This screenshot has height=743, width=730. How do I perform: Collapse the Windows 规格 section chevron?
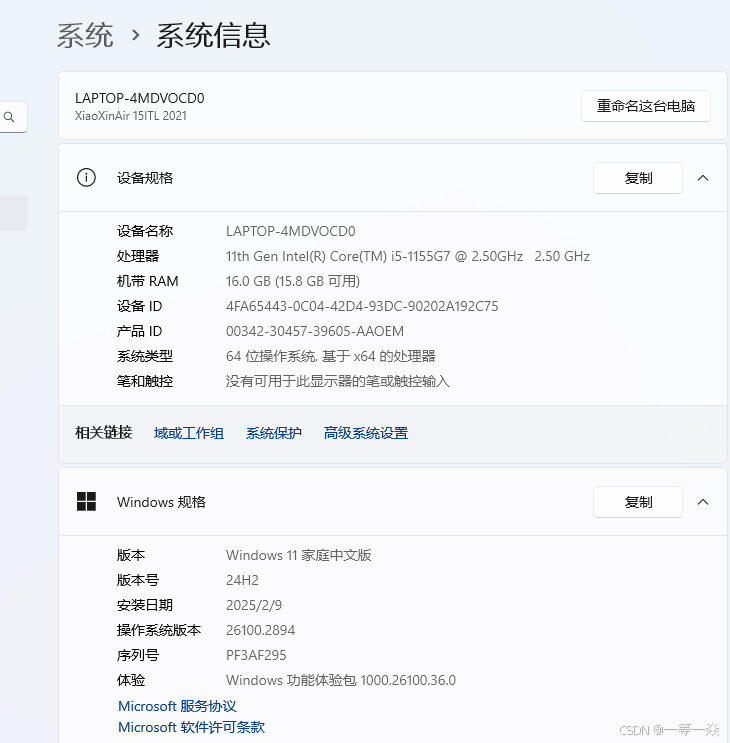point(703,502)
